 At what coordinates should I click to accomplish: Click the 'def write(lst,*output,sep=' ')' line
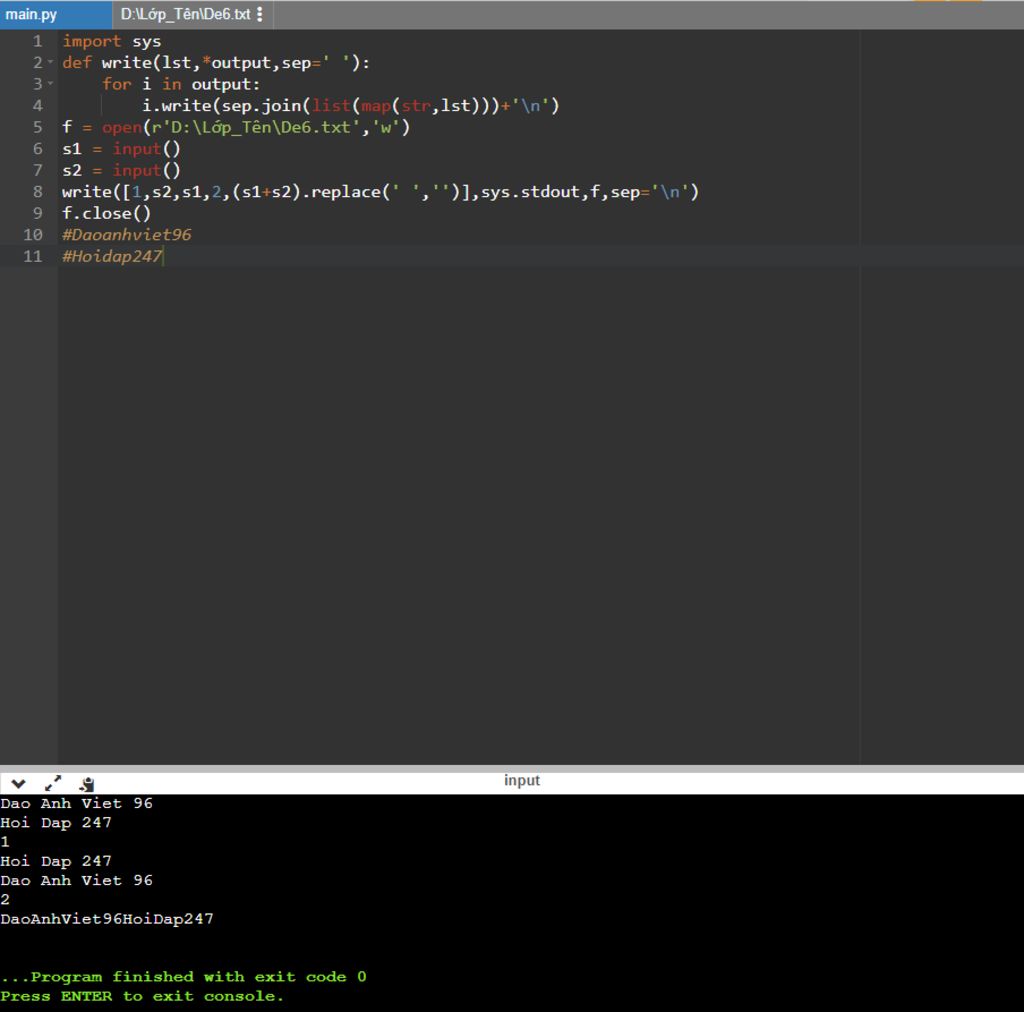click(216, 63)
